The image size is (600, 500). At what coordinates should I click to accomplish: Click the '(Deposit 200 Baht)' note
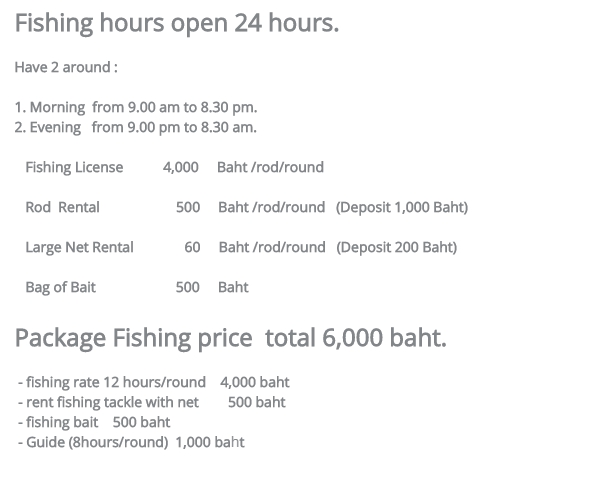coord(396,248)
